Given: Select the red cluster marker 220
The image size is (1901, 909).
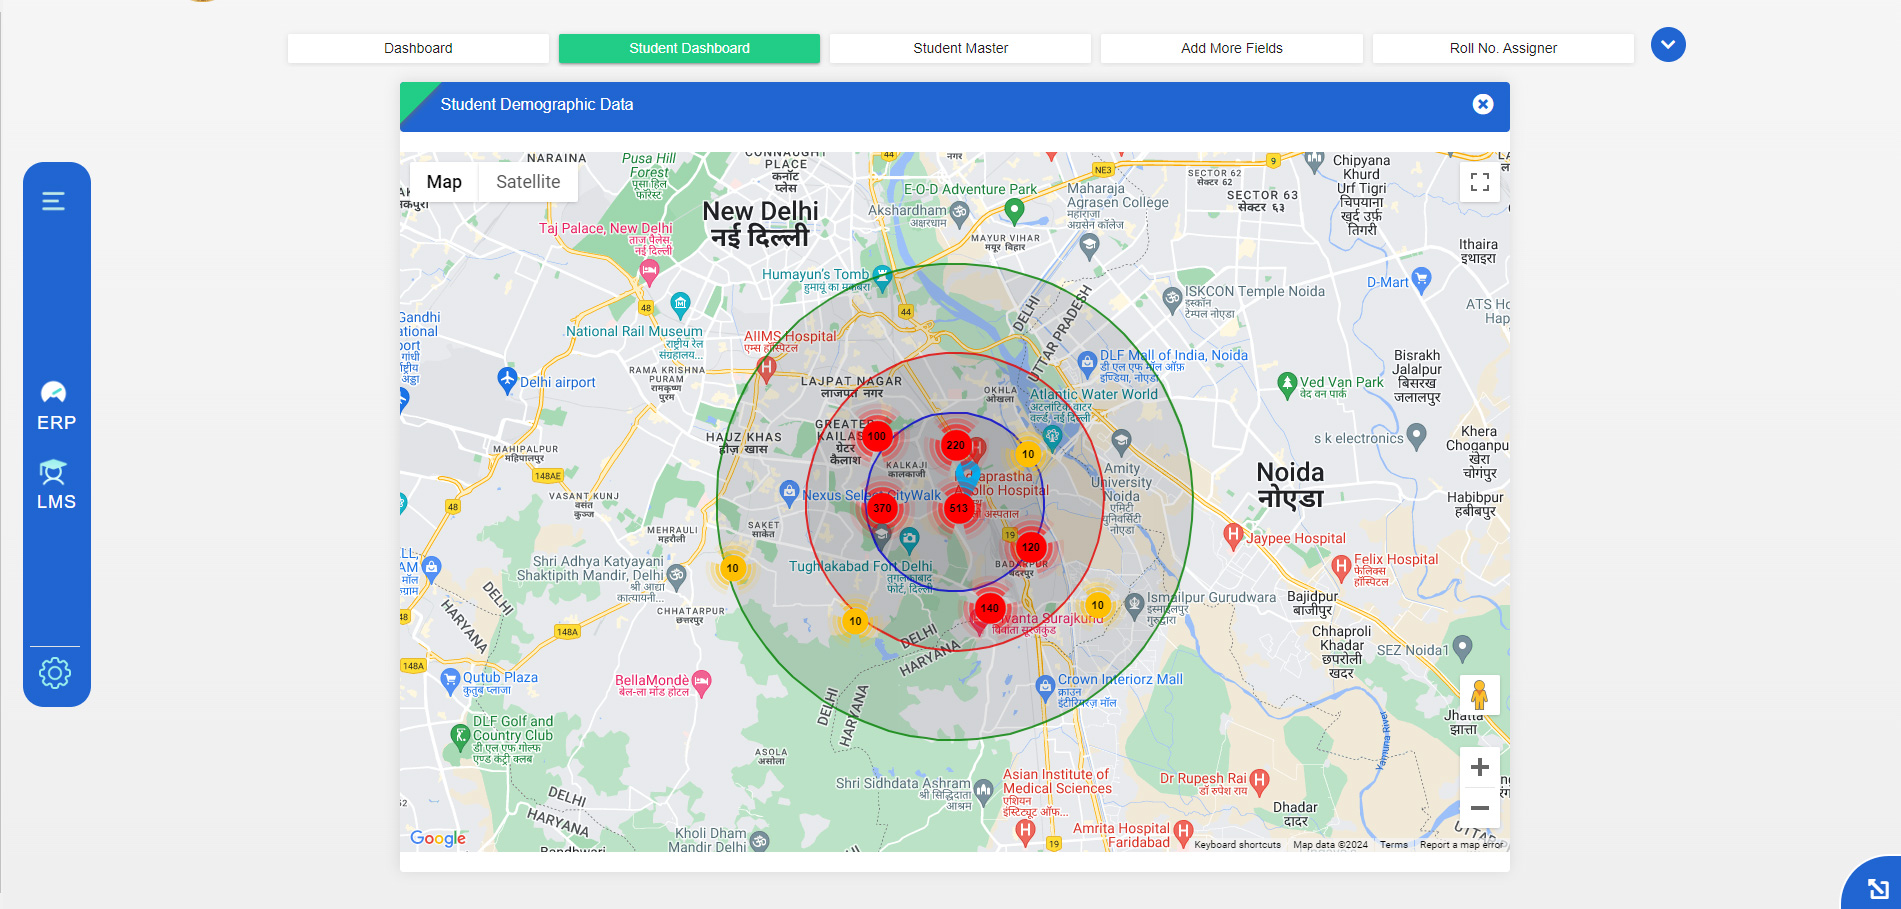Looking at the screenshot, I should pyautogui.click(x=956, y=446).
